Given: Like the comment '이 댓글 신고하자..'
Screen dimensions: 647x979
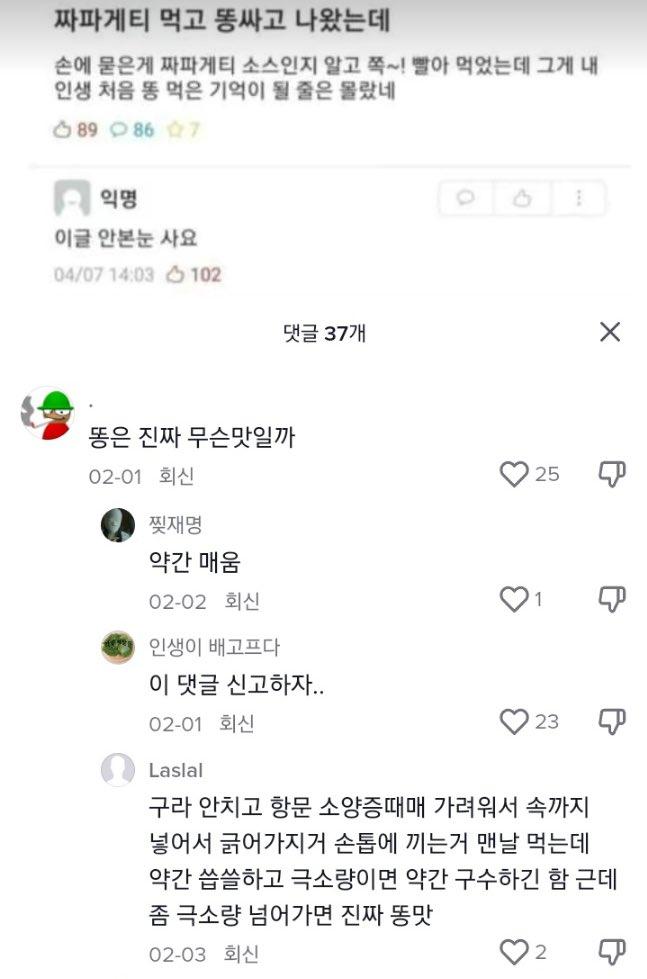Looking at the screenshot, I should tap(513, 721).
